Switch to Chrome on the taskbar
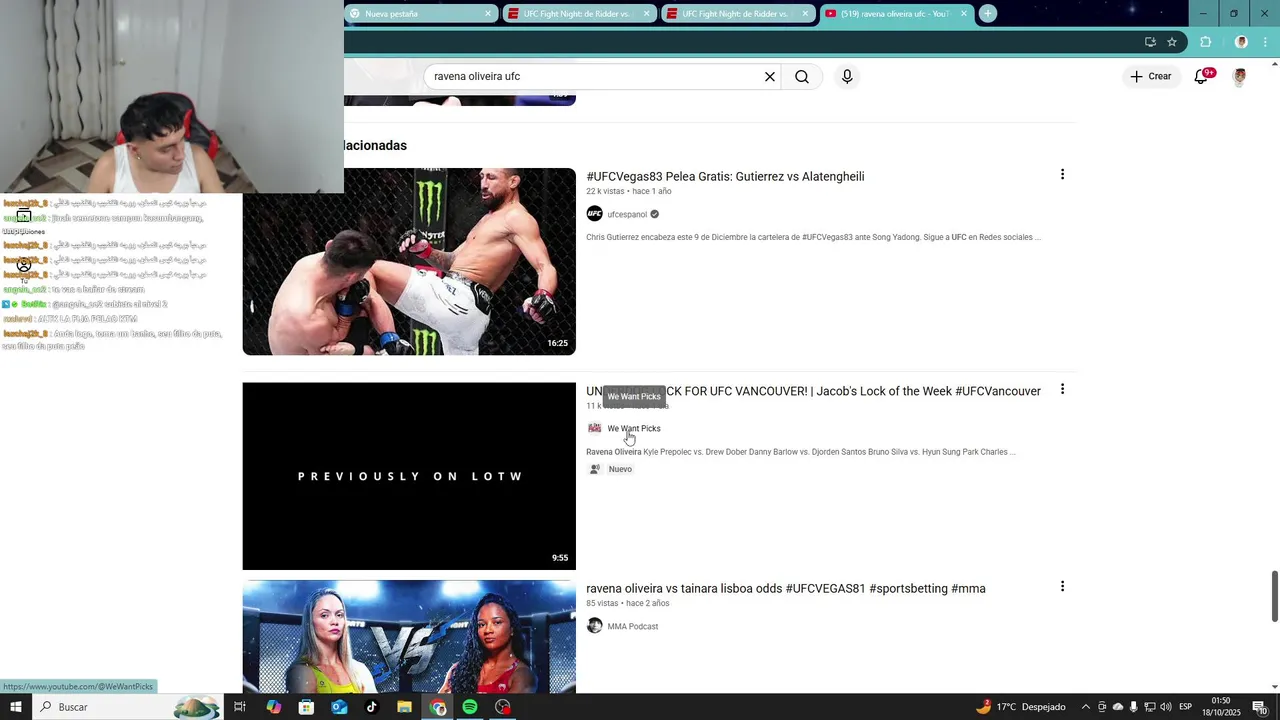The width and height of the screenshot is (1280, 720). pyautogui.click(x=438, y=707)
